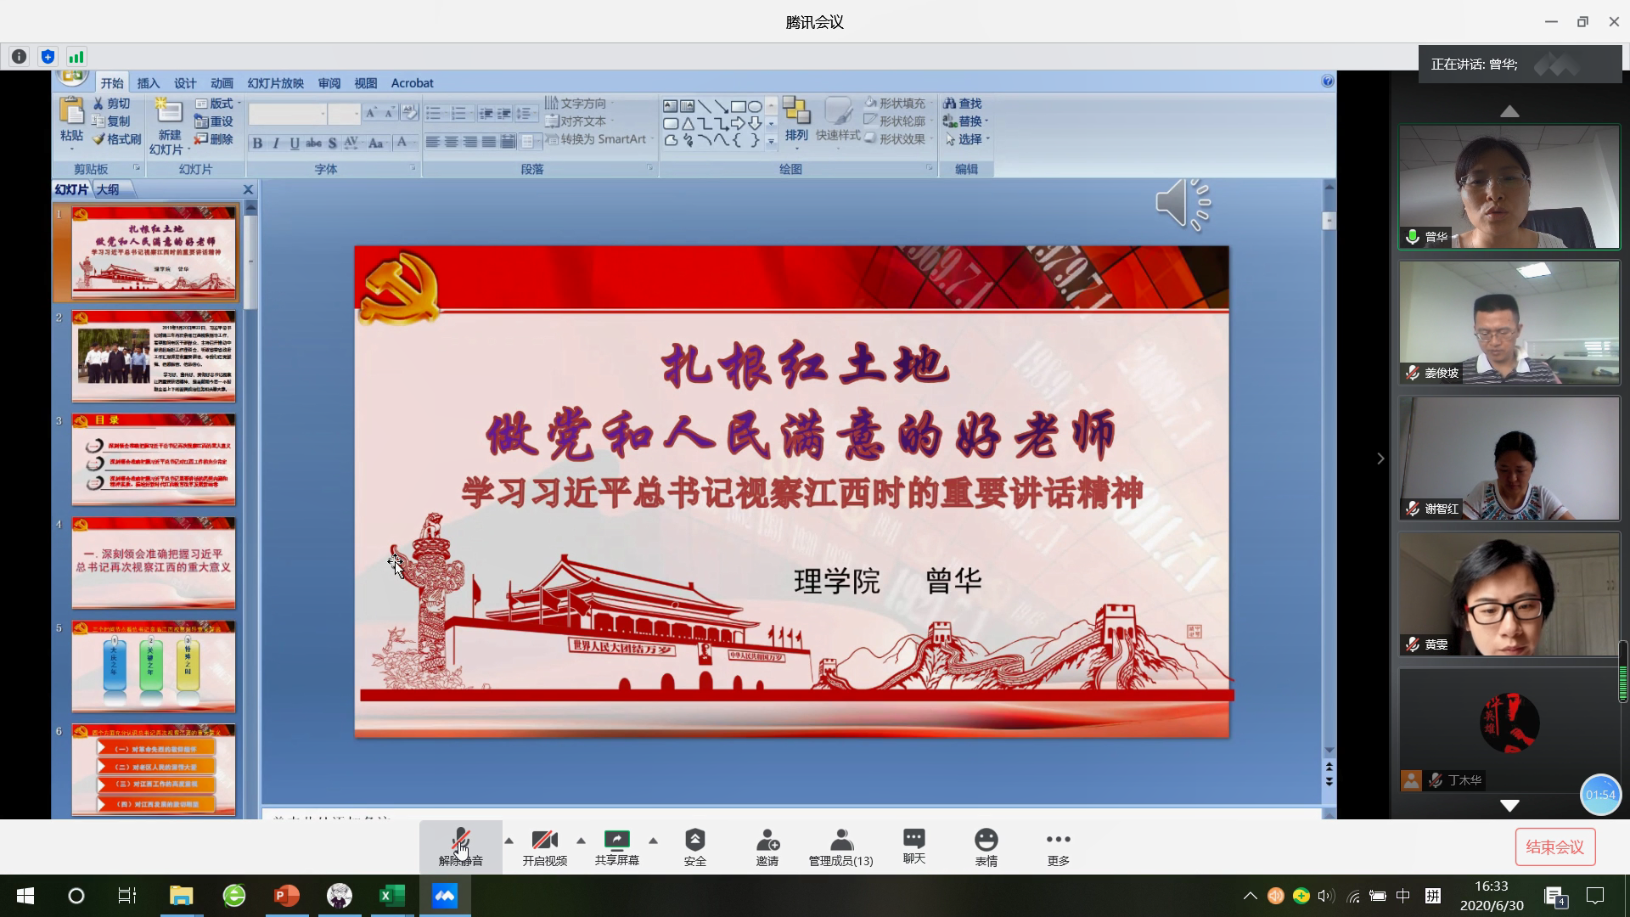
Task: Click the End Meeting (结束会议) button
Action: 1554,847
